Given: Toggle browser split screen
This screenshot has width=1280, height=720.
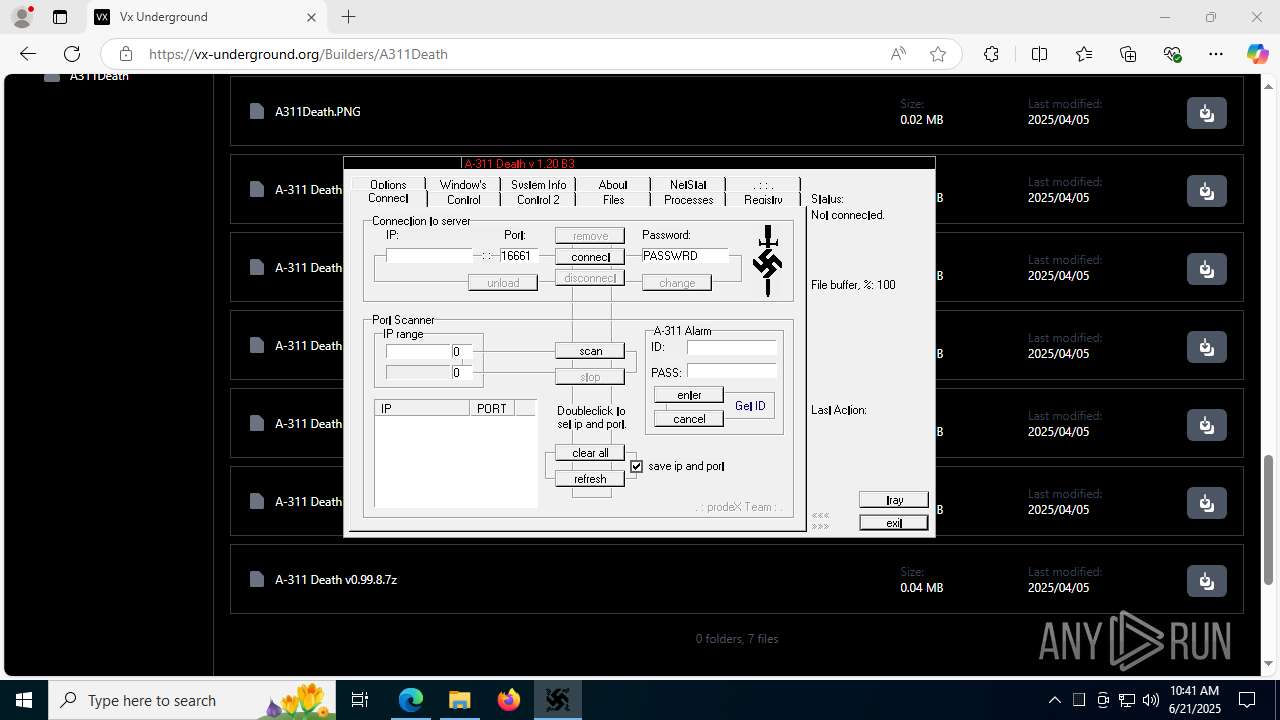Looking at the screenshot, I should (1039, 54).
